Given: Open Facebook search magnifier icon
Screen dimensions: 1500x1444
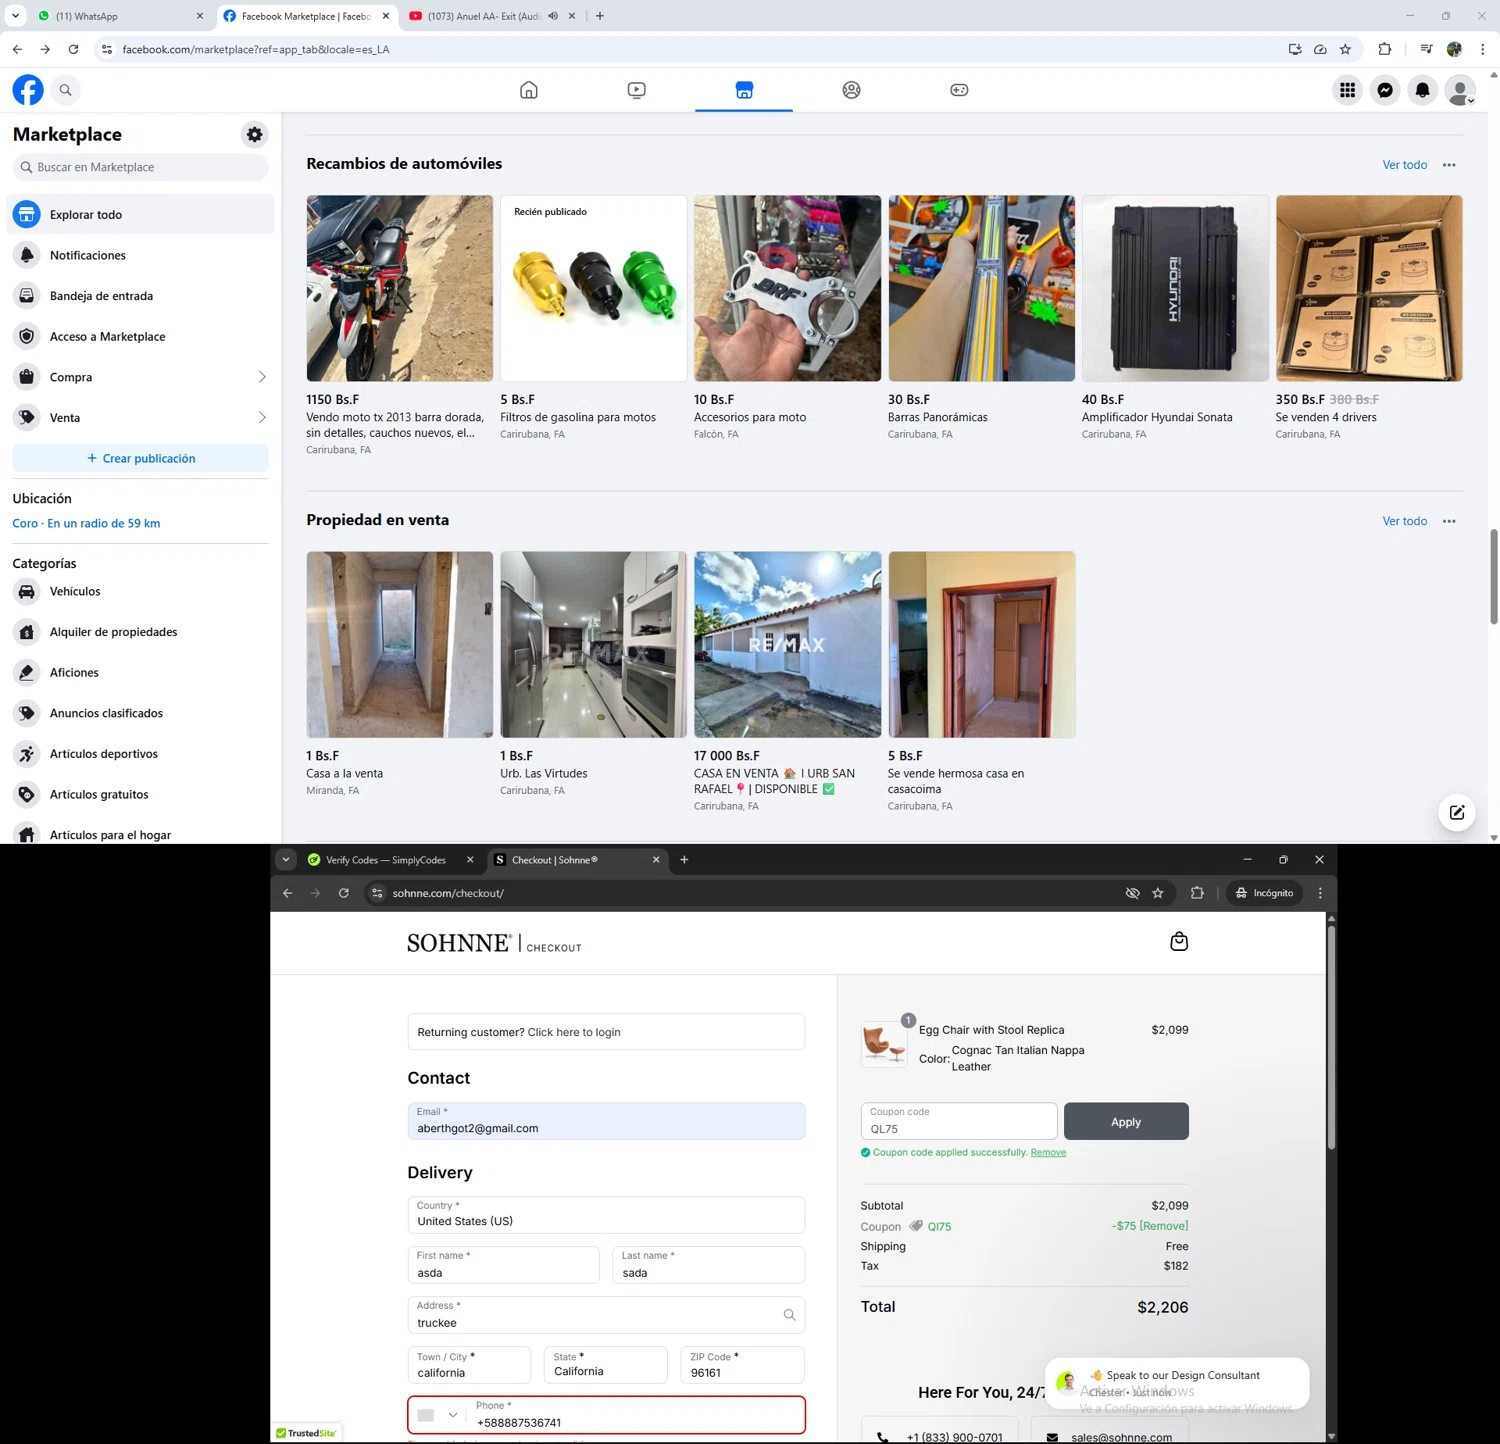Looking at the screenshot, I should point(66,90).
